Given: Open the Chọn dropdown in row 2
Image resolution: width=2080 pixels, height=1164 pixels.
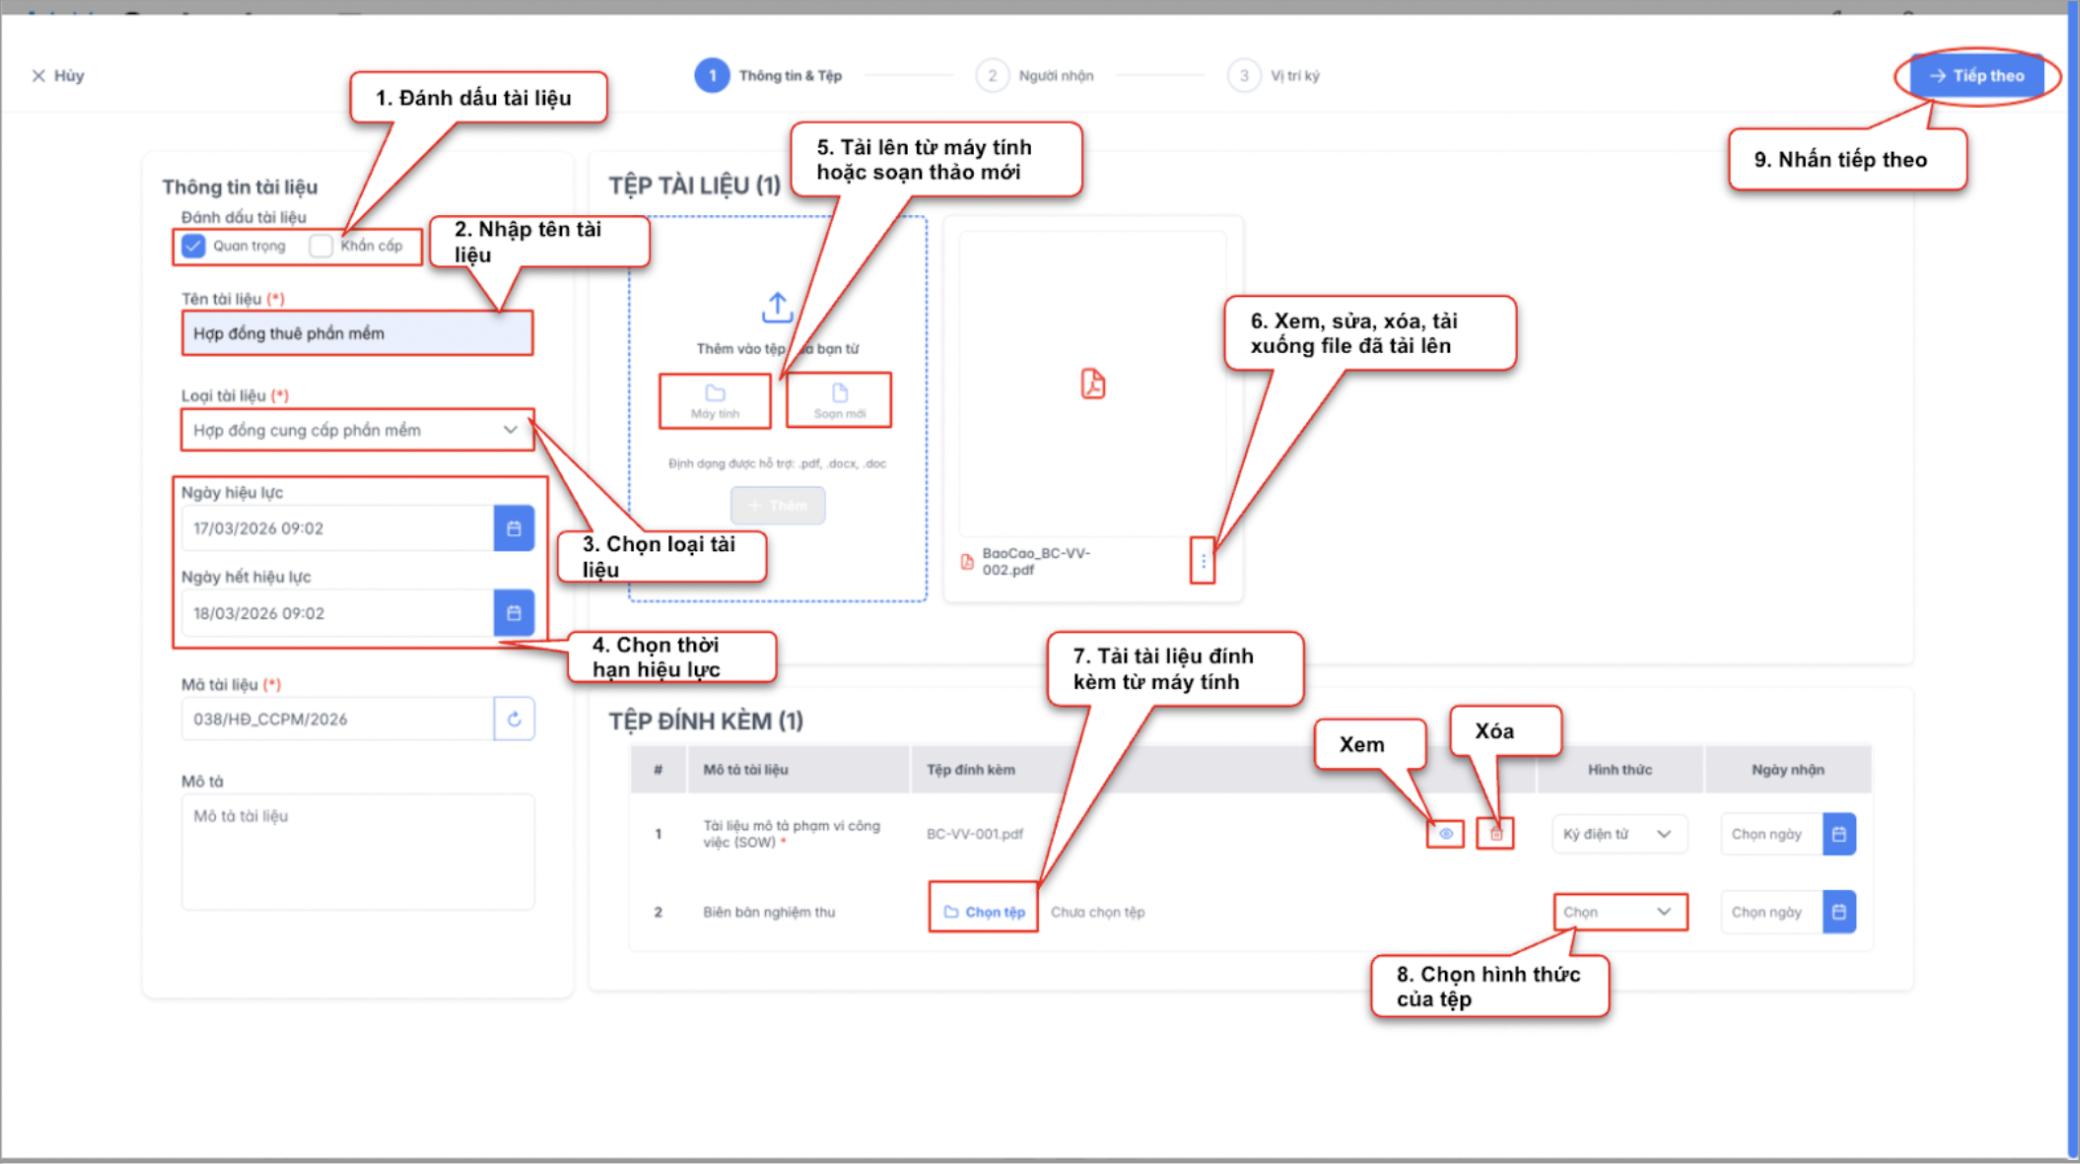Looking at the screenshot, I should point(1619,912).
